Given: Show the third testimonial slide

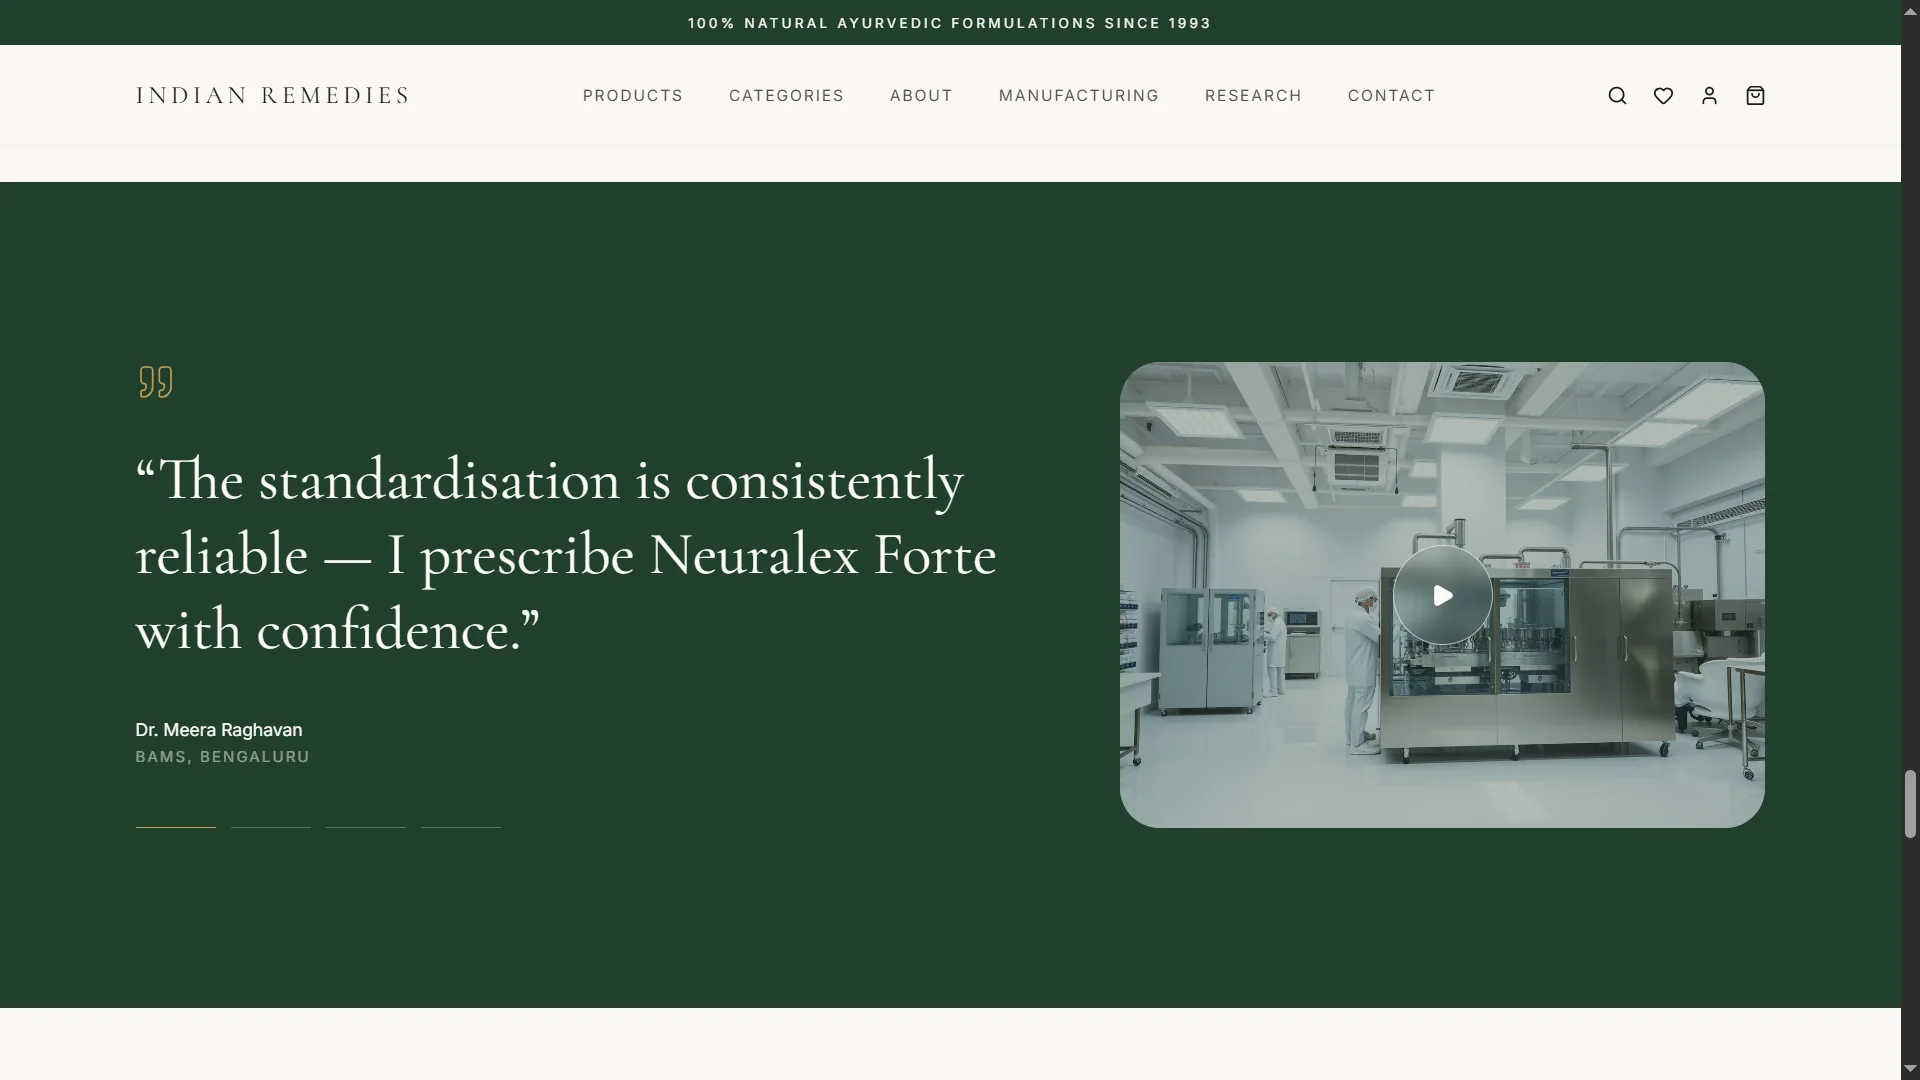Looking at the screenshot, I should [366, 827].
